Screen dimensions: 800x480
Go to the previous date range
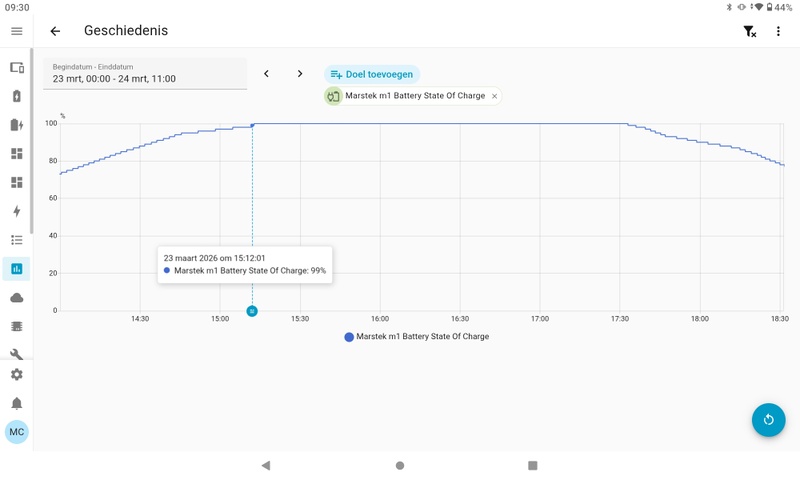click(266, 74)
